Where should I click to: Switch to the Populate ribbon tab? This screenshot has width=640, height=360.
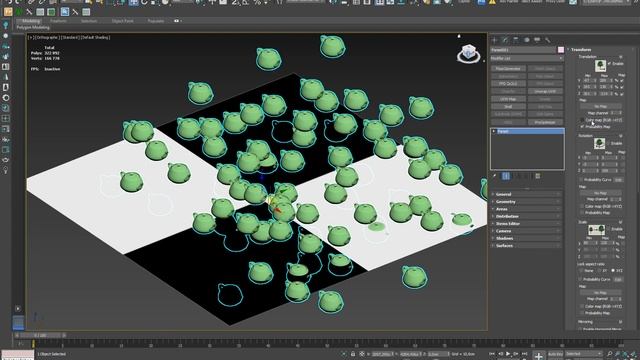156,21
